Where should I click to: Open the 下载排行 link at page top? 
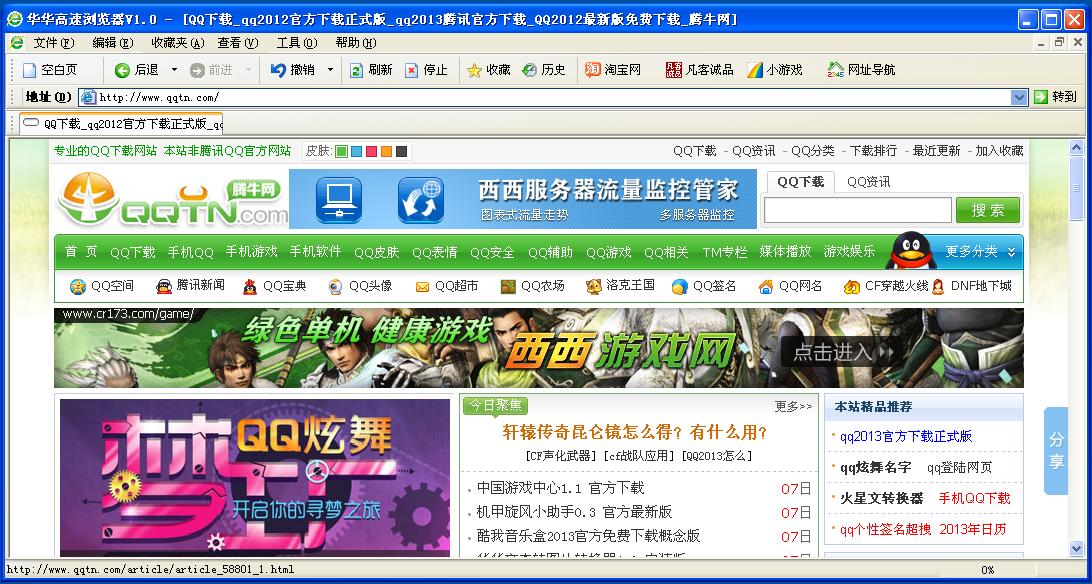click(873, 150)
